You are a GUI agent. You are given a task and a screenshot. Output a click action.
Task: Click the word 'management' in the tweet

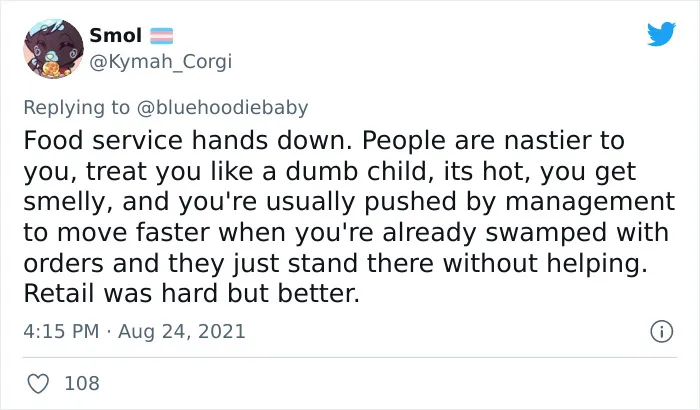pos(590,202)
